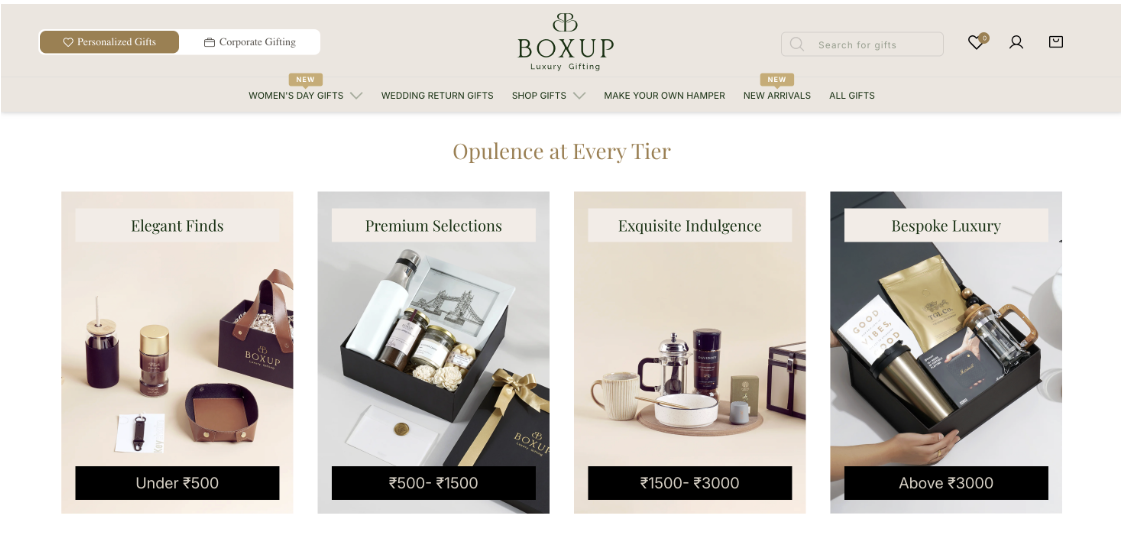
Task: Click the Under ₹500 button
Action: point(177,483)
